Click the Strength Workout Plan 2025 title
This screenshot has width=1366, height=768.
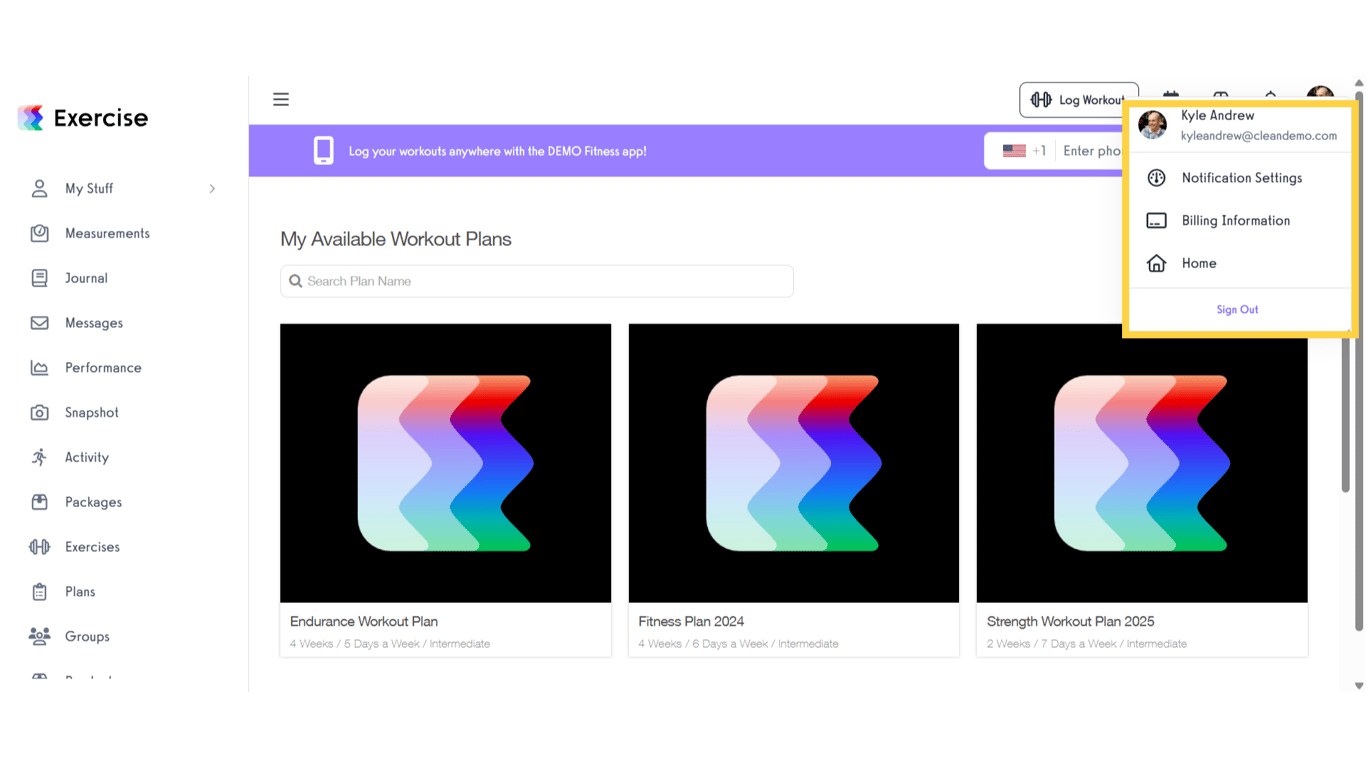(1070, 621)
